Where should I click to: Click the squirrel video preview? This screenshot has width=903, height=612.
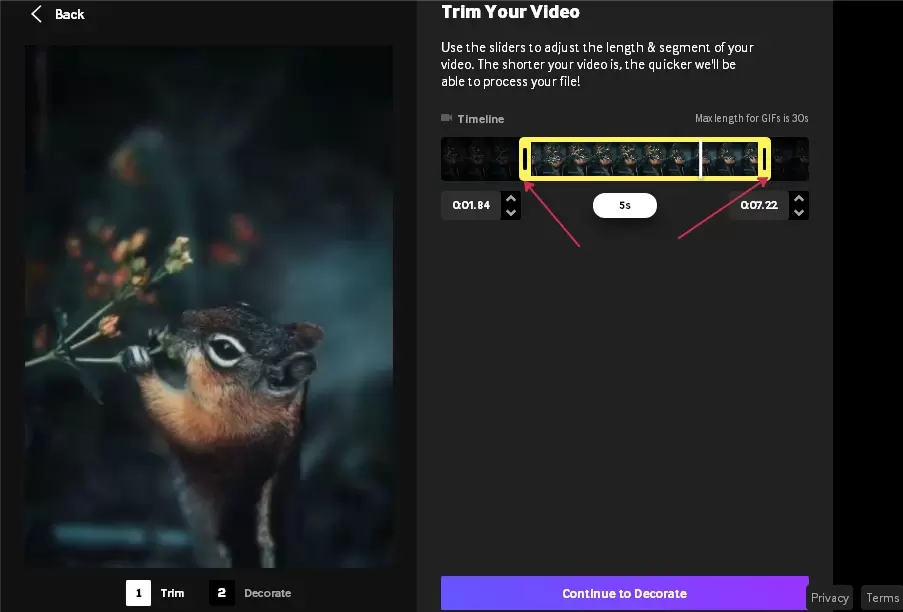(209, 306)
